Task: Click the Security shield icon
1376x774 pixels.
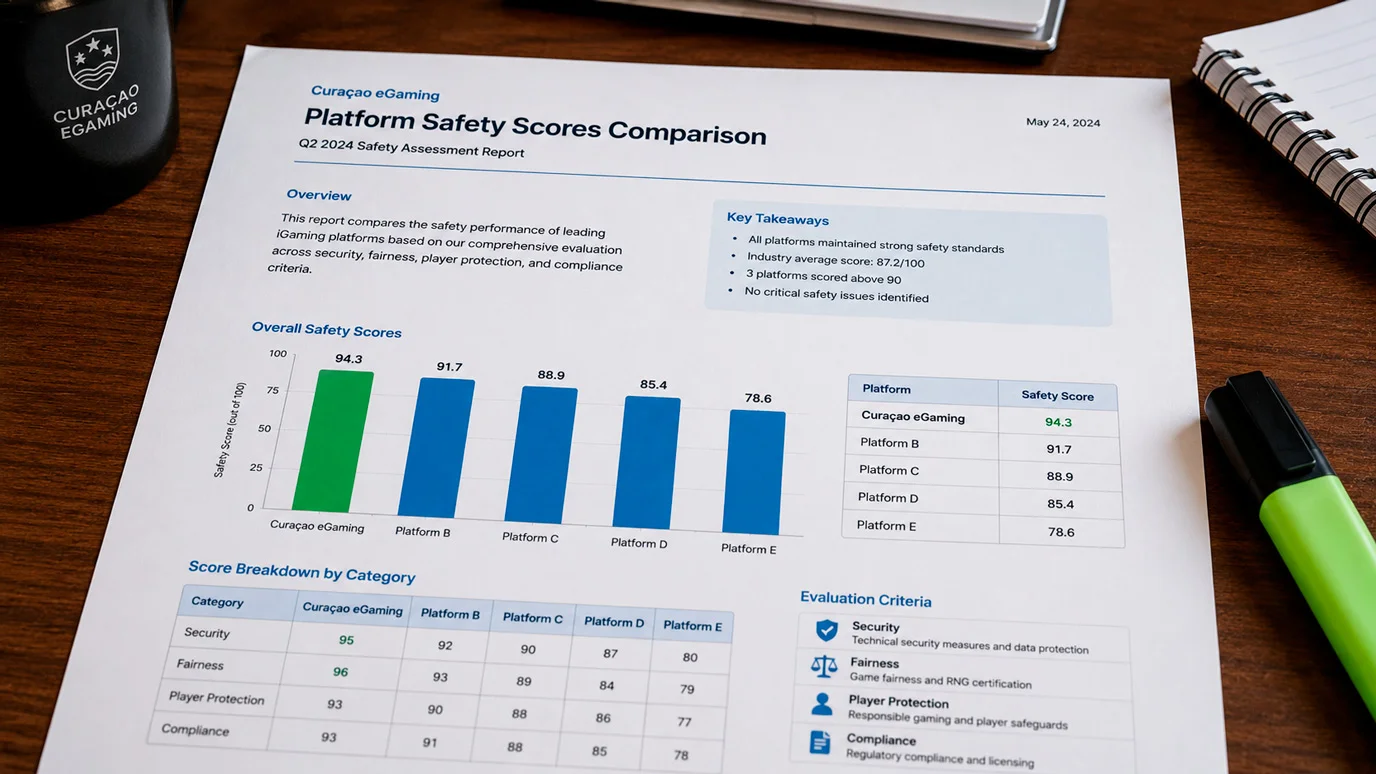Action: (x=826, y=630)
